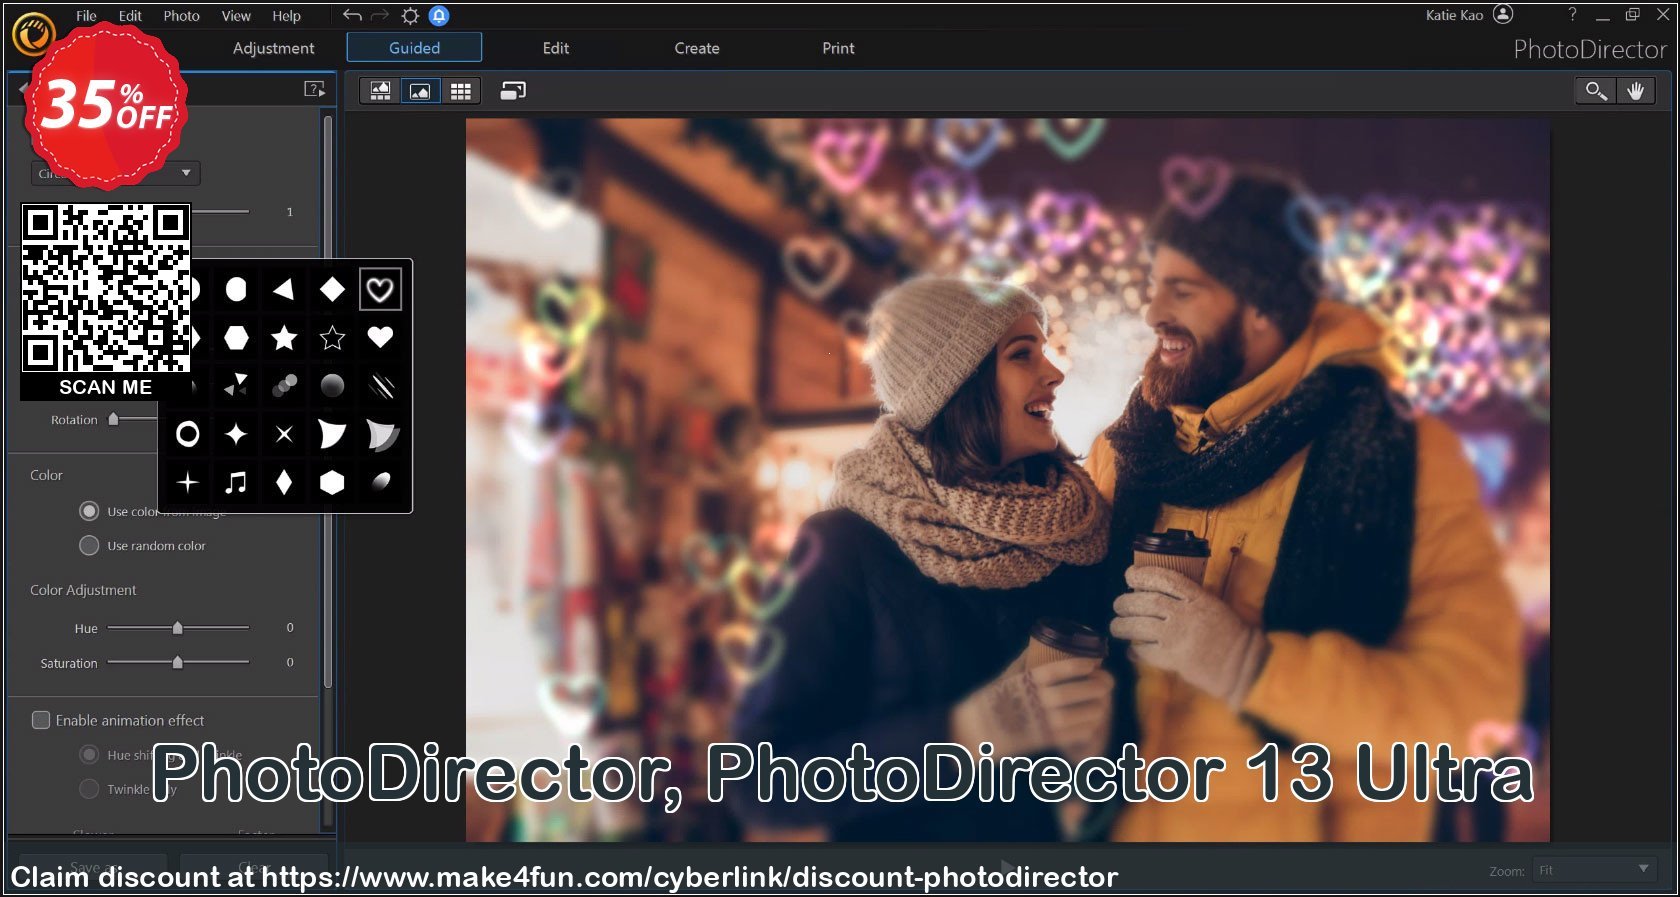This screenshot has width=1680, height=897.
Task: Click the left panel vertical scrollbar
Action: click(x=327, y=400)
